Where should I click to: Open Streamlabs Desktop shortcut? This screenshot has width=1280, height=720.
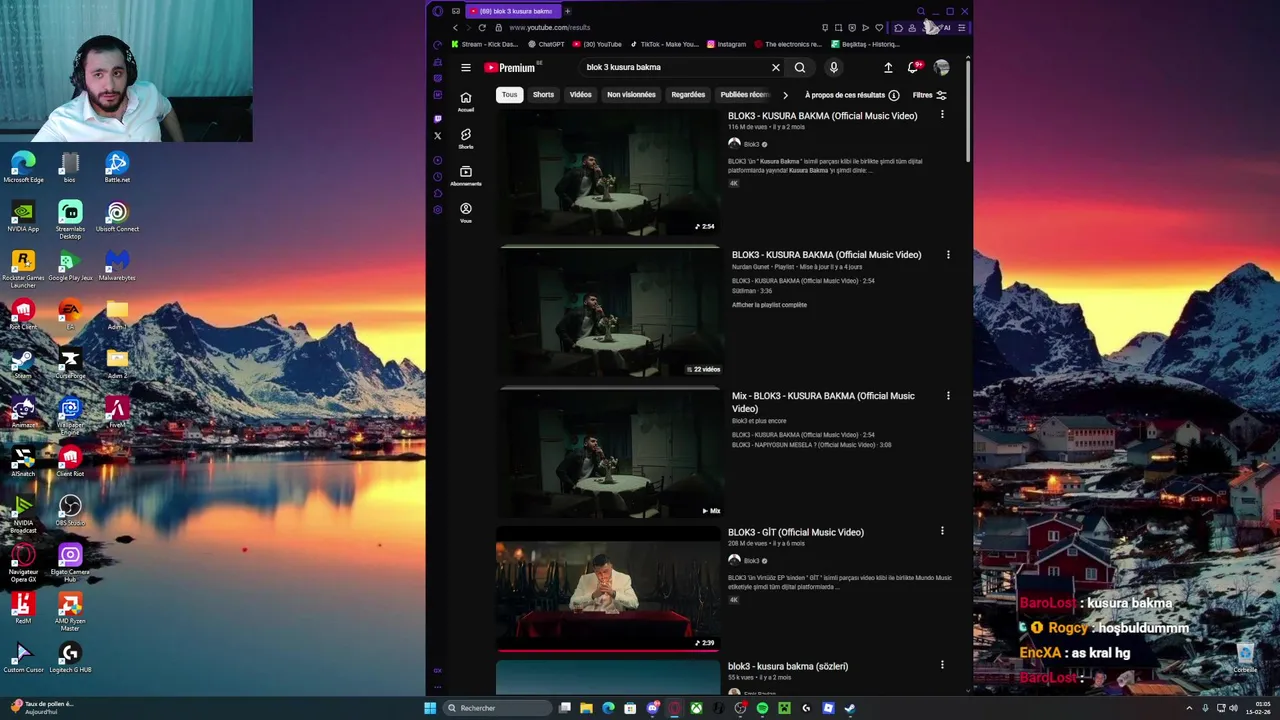(x=70, y=220)
